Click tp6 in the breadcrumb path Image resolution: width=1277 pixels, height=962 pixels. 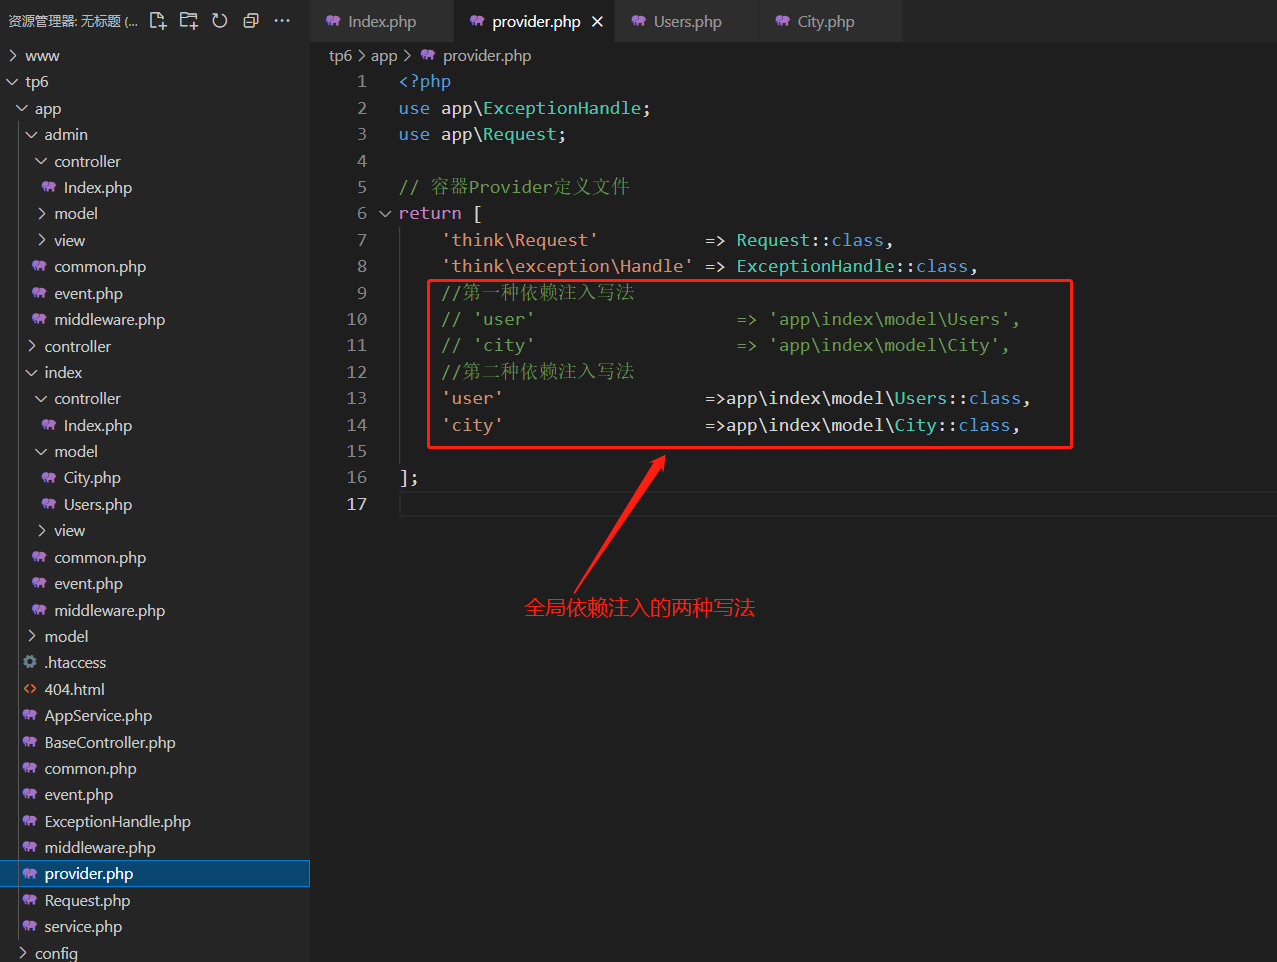[x=340, y=56]
